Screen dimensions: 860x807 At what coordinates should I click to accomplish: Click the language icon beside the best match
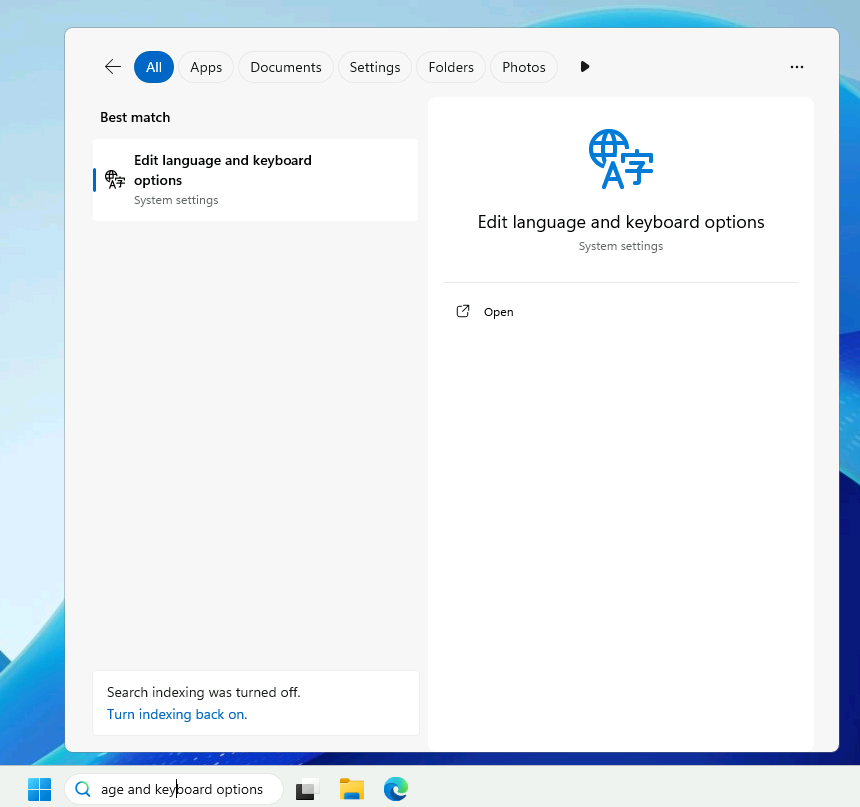[x=116, y=180]
